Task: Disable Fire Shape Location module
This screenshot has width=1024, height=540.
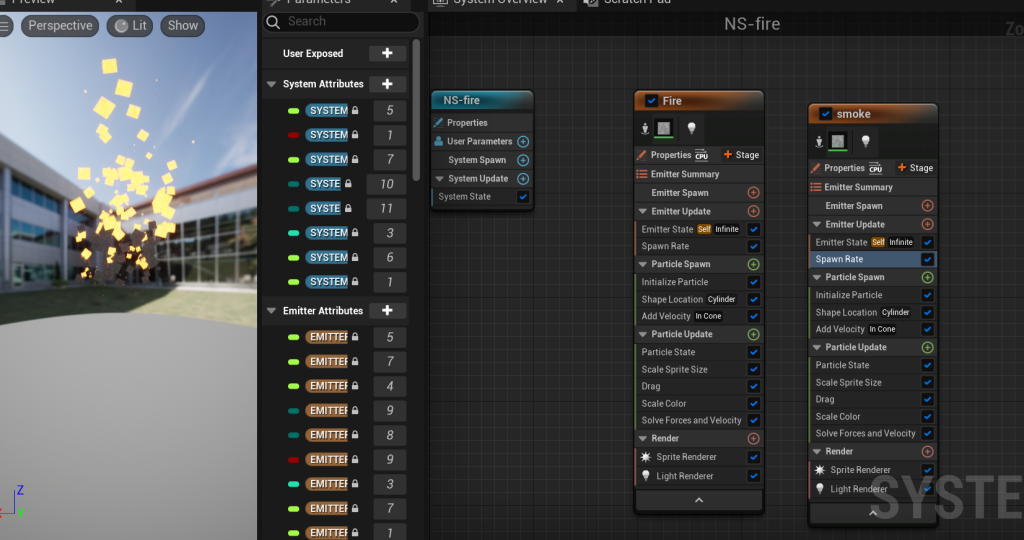Action: click(754, 299)
